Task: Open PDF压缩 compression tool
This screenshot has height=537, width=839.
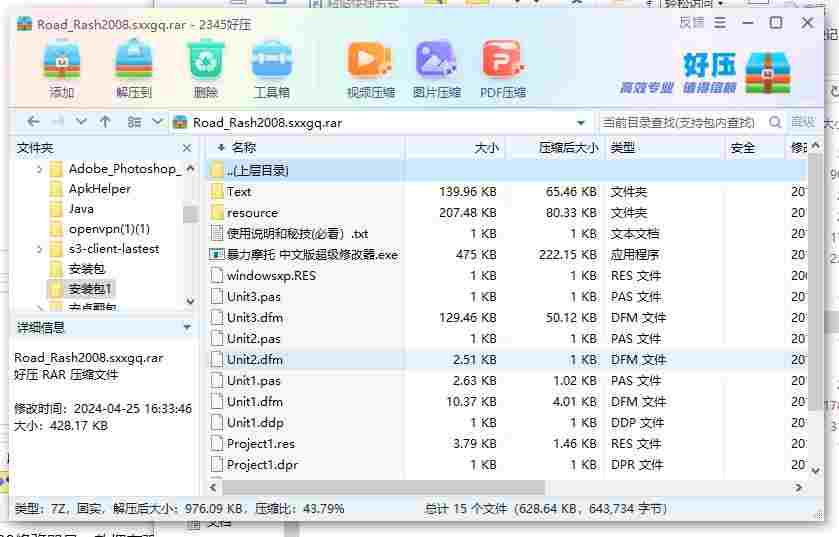Action: coord(503,68)
